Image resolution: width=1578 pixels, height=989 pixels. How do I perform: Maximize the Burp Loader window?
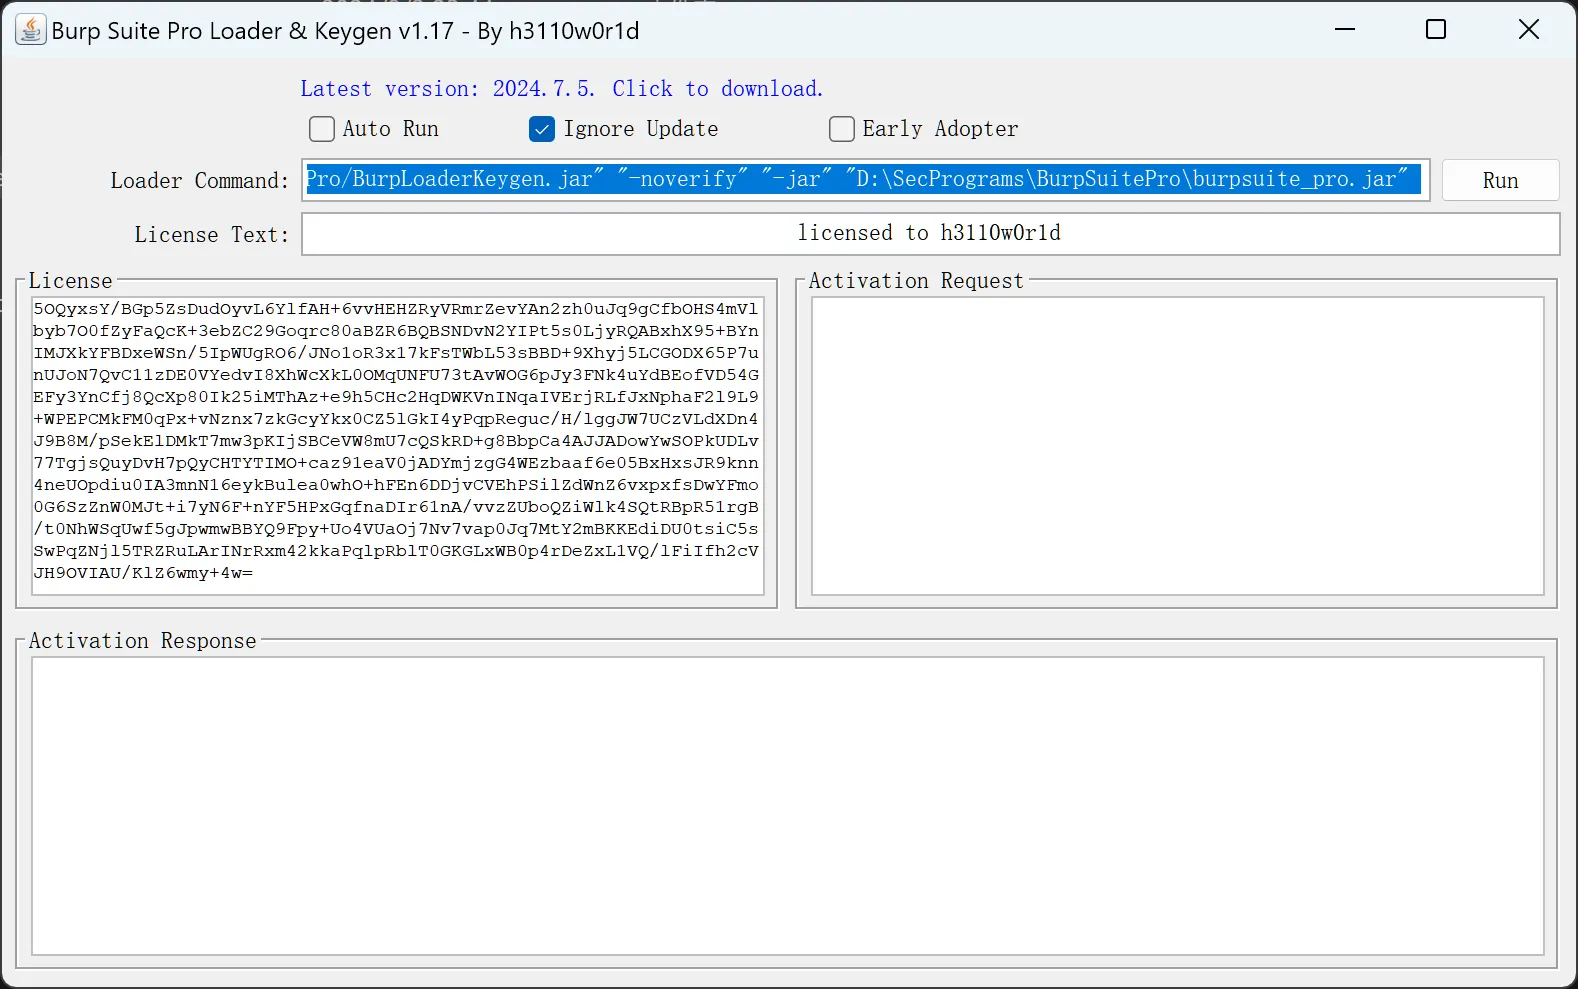coord(1436,30)
